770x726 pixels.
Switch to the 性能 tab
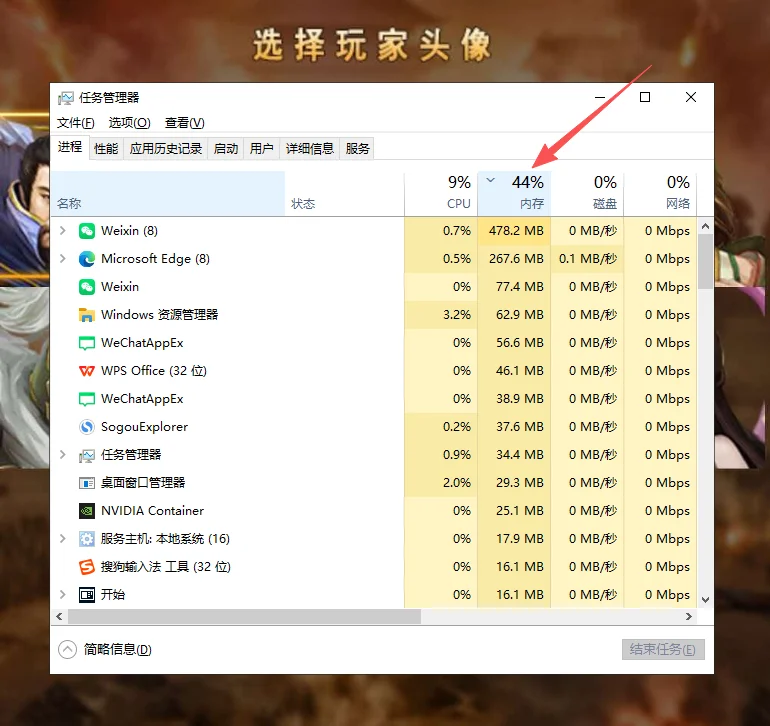107,148
